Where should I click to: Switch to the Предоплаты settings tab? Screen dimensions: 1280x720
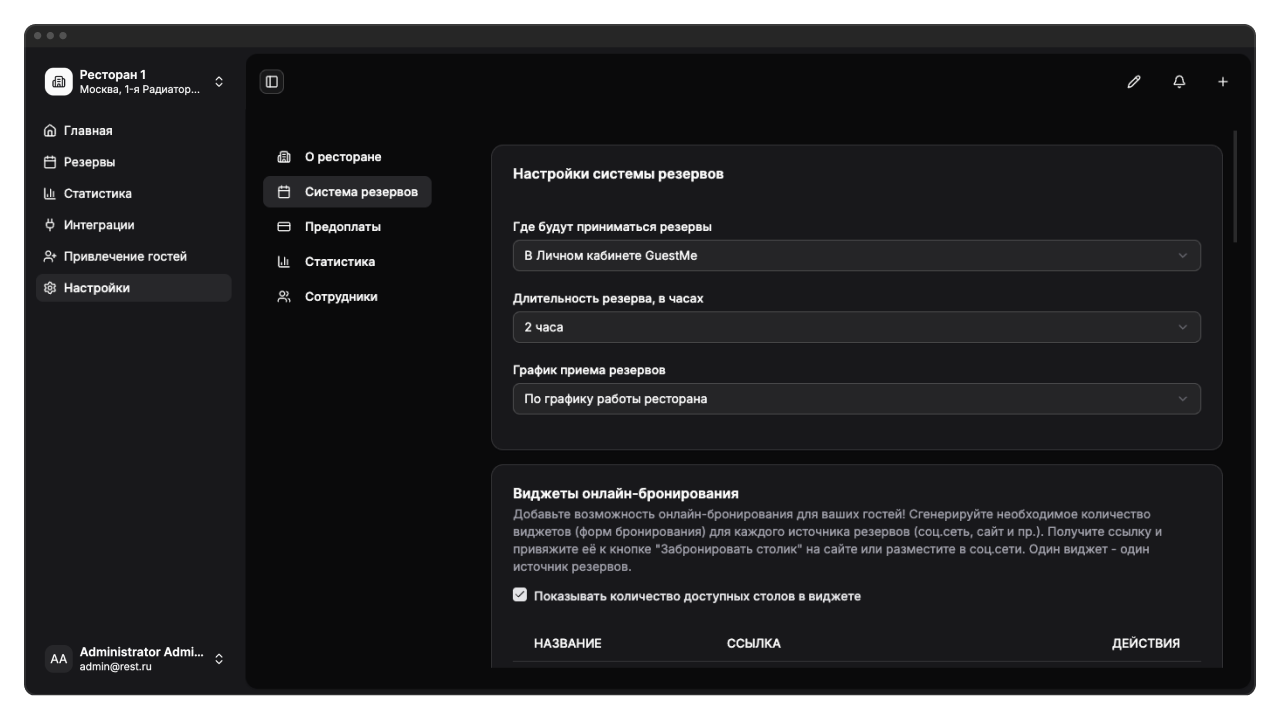[342, 227]
